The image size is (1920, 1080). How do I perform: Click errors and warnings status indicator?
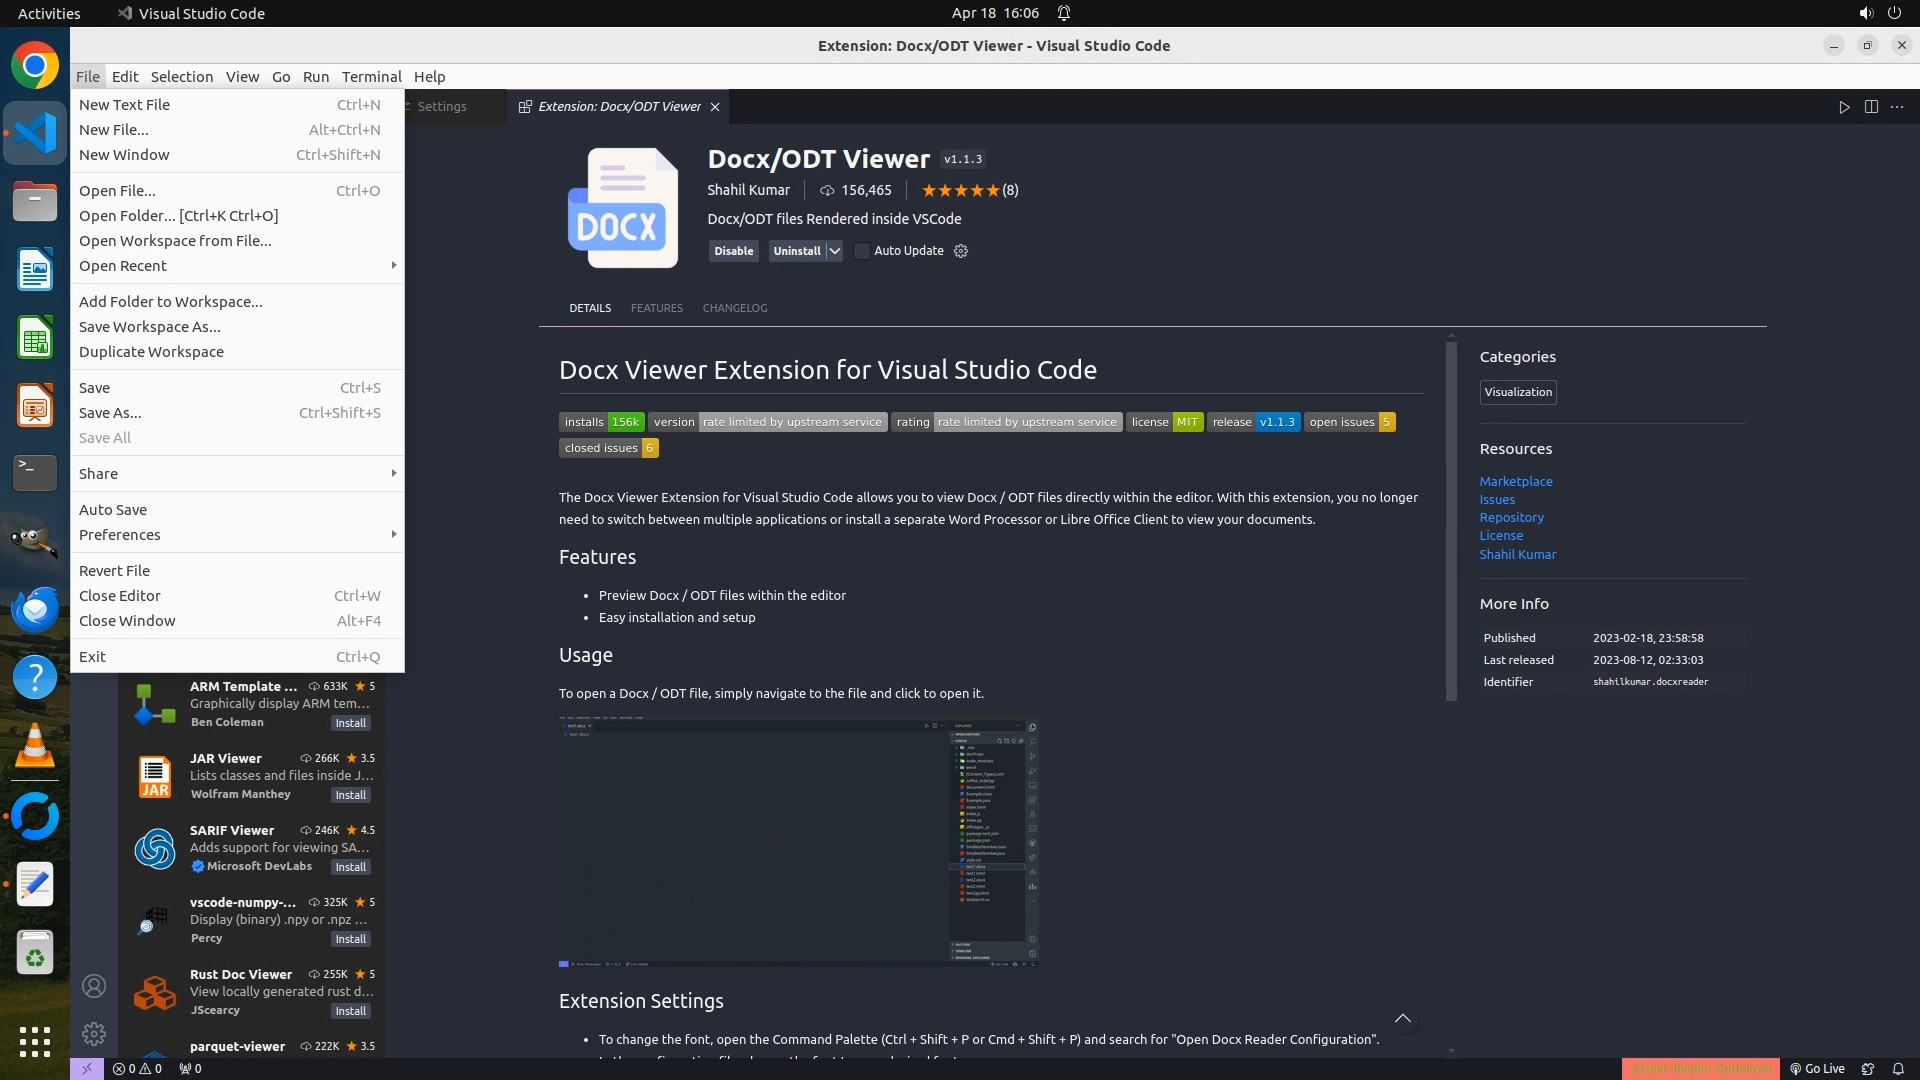137,1068
